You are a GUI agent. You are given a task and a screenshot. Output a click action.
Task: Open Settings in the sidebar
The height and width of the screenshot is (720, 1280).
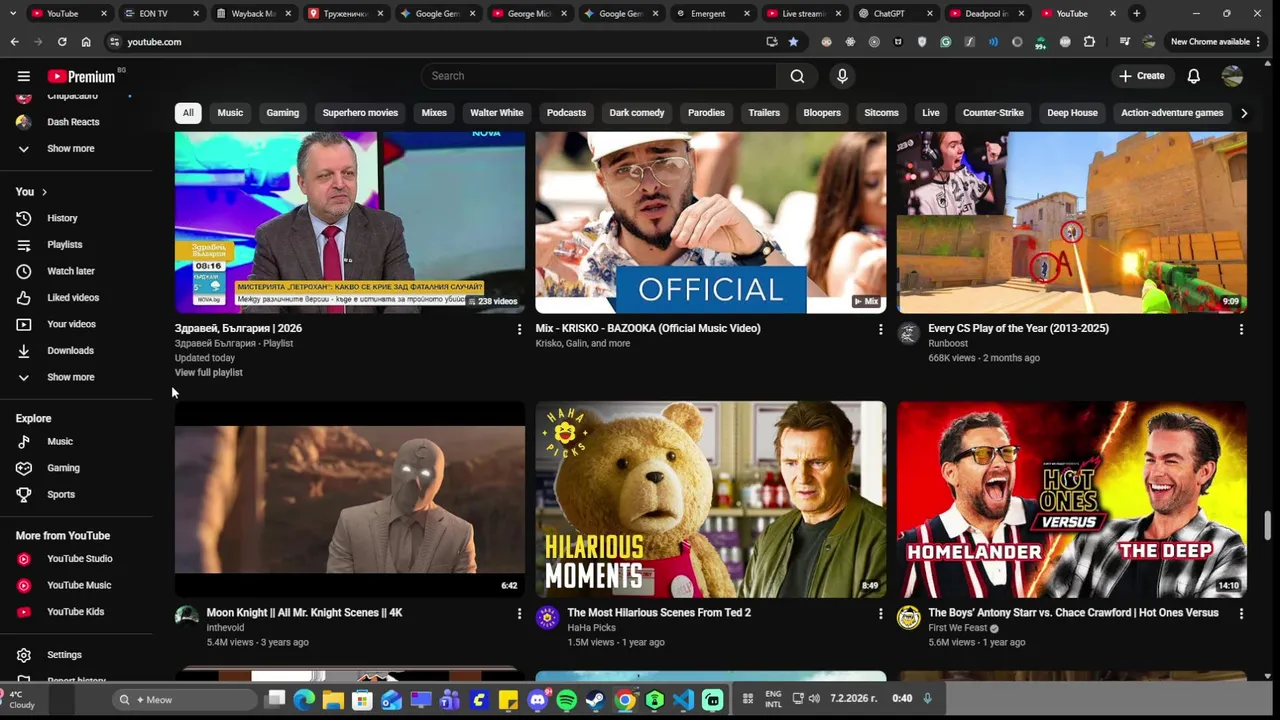pyautogui.click(x=64, y=655)
